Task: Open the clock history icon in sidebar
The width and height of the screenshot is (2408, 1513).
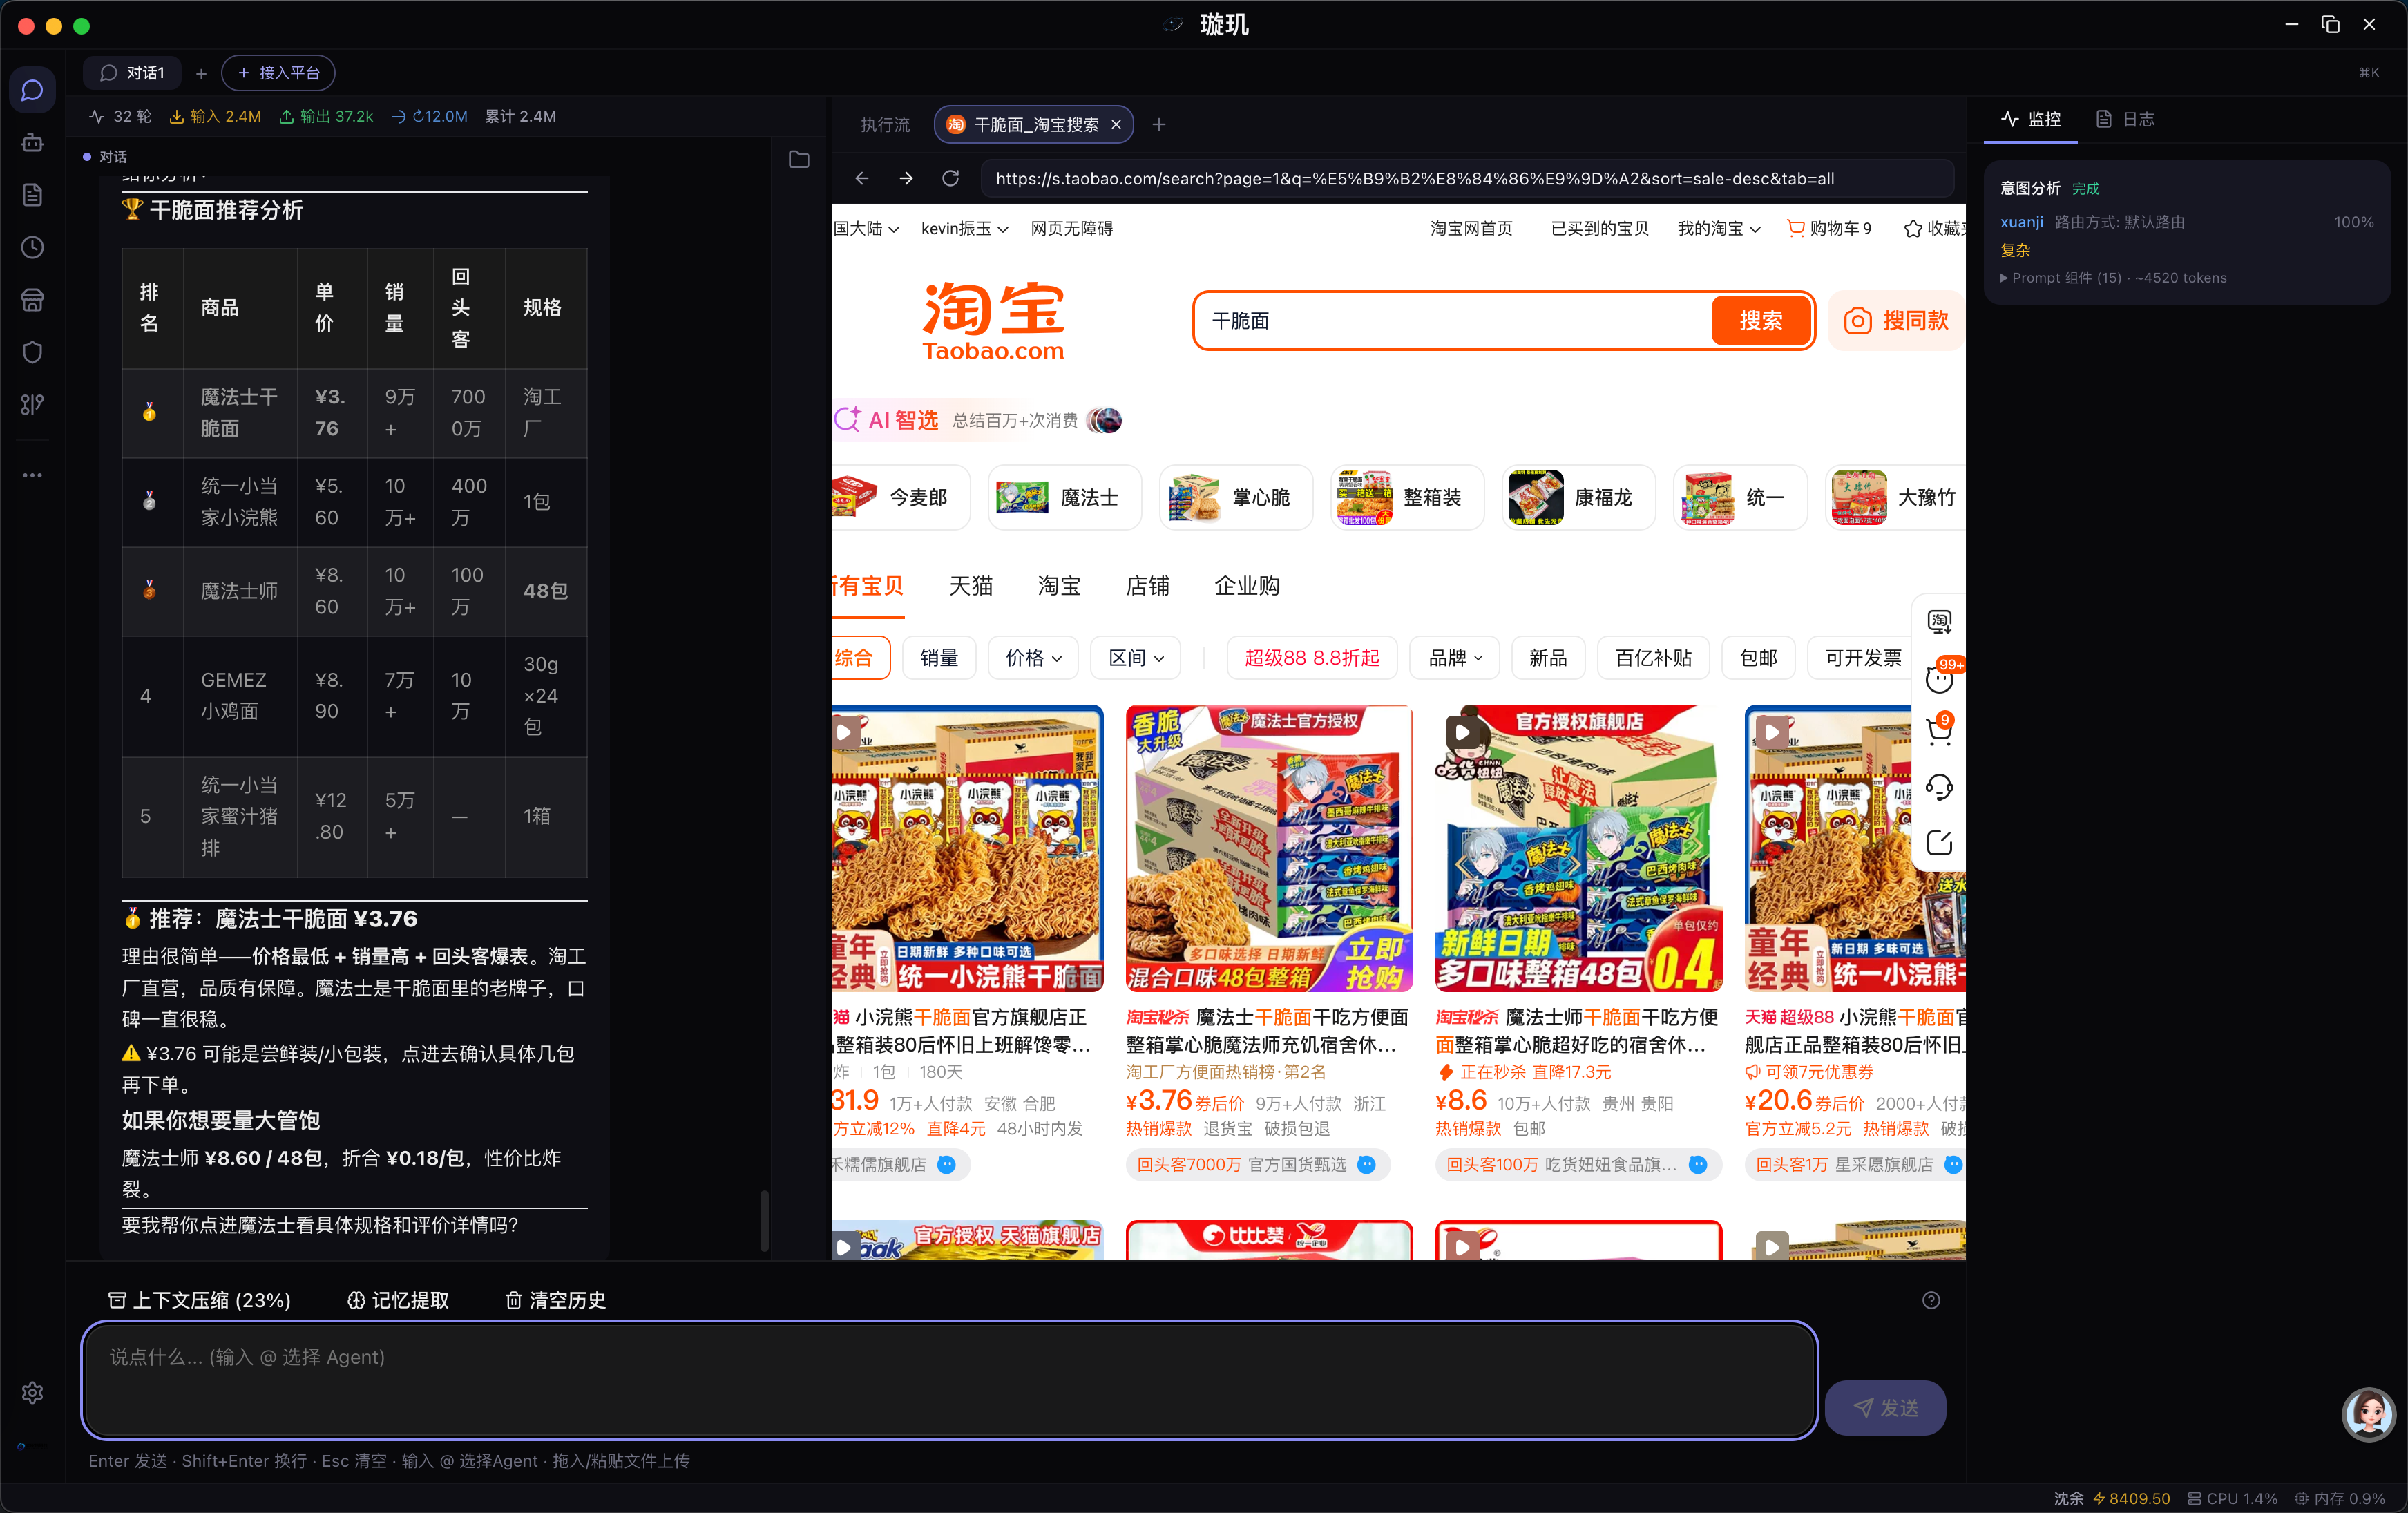Action: (x=32, y=247)
